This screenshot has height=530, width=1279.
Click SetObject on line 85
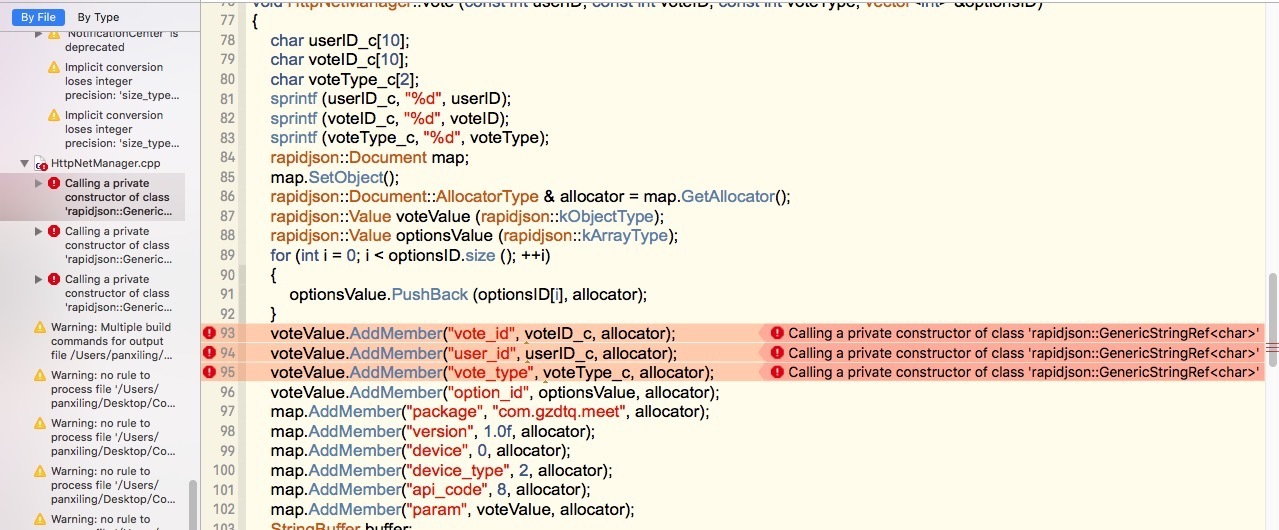(347, 177)
